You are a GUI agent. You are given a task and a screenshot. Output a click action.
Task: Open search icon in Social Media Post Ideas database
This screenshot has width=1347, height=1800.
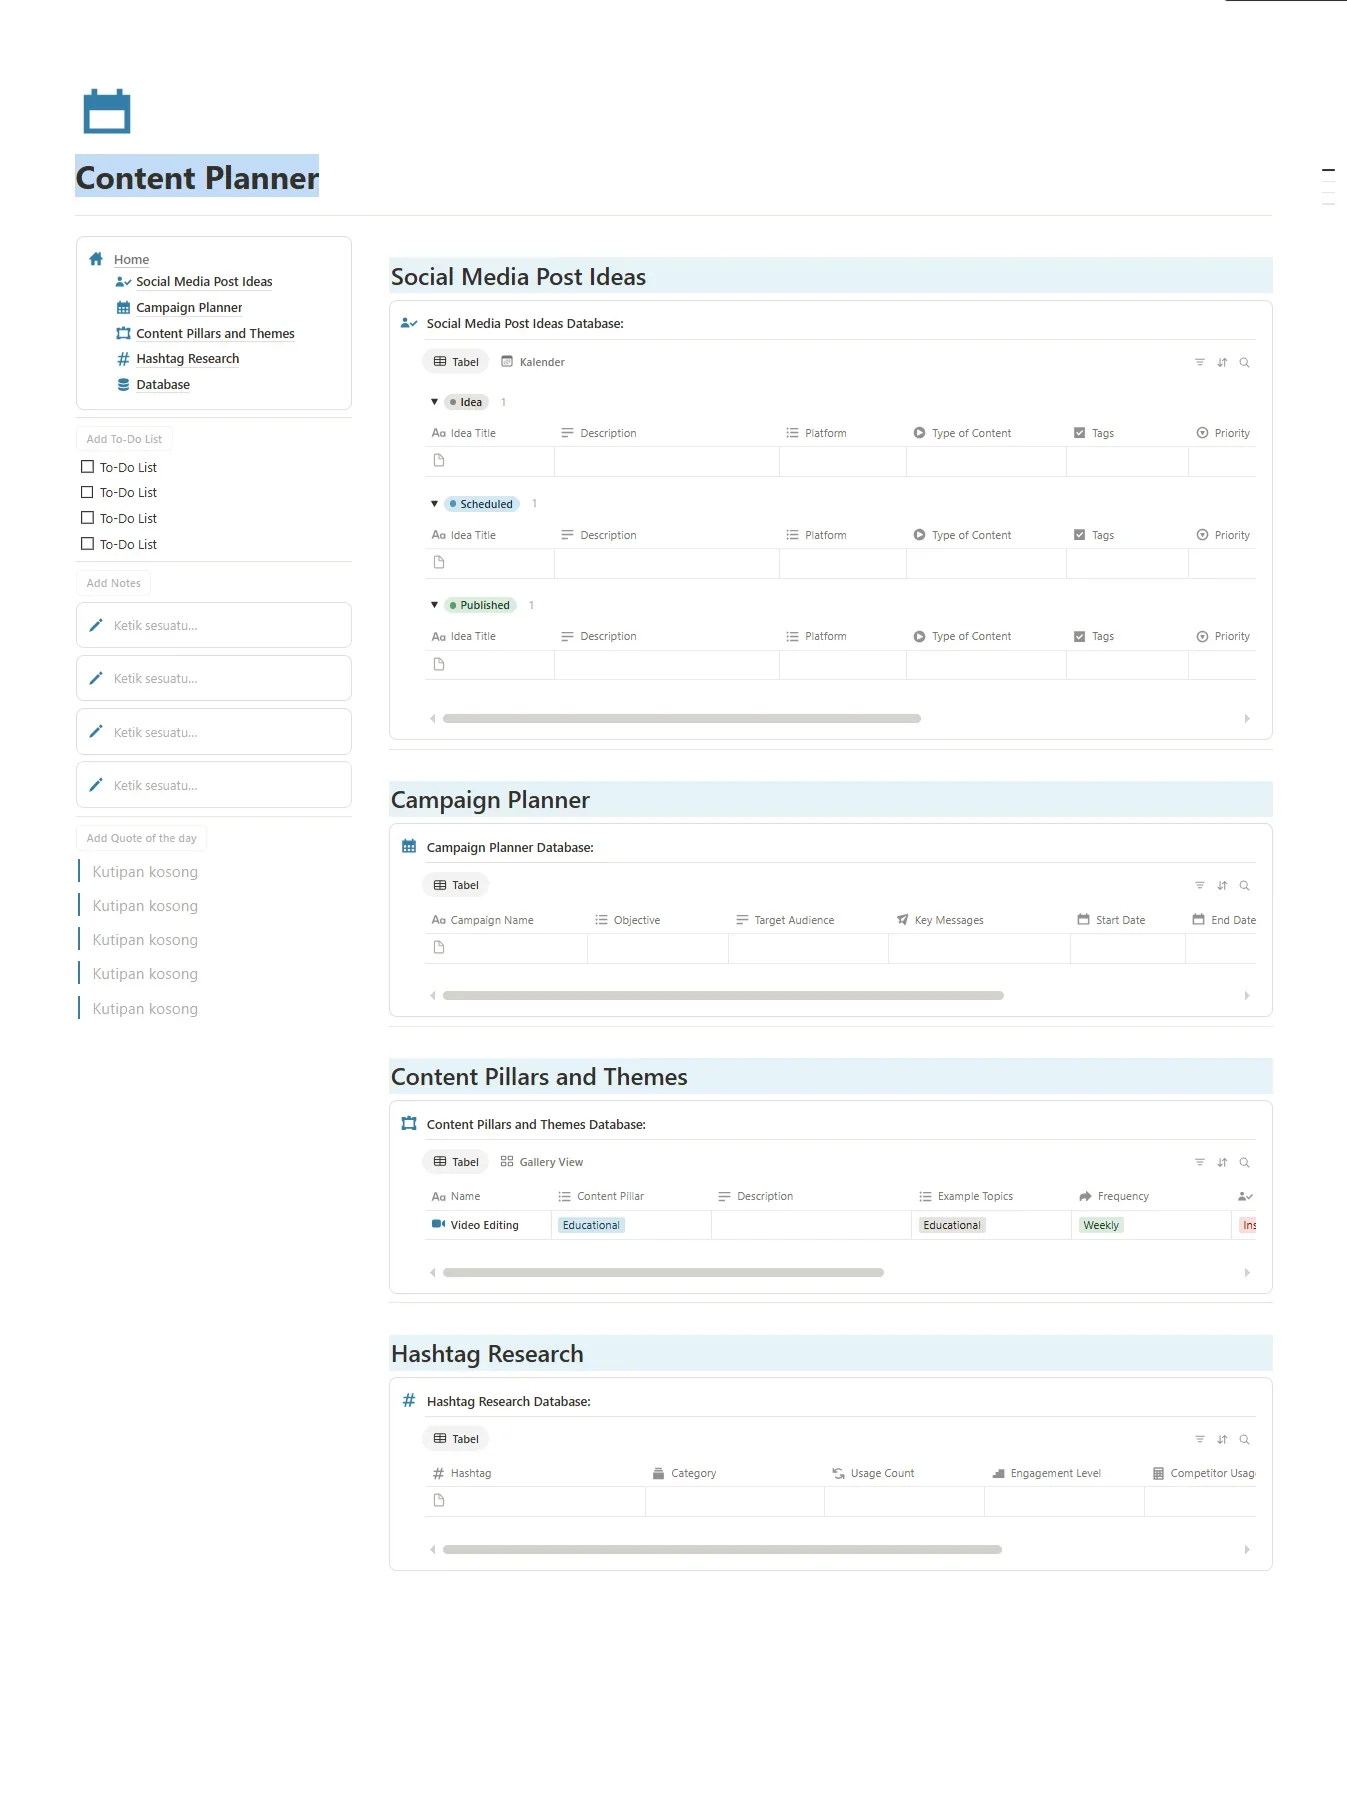1245,362
